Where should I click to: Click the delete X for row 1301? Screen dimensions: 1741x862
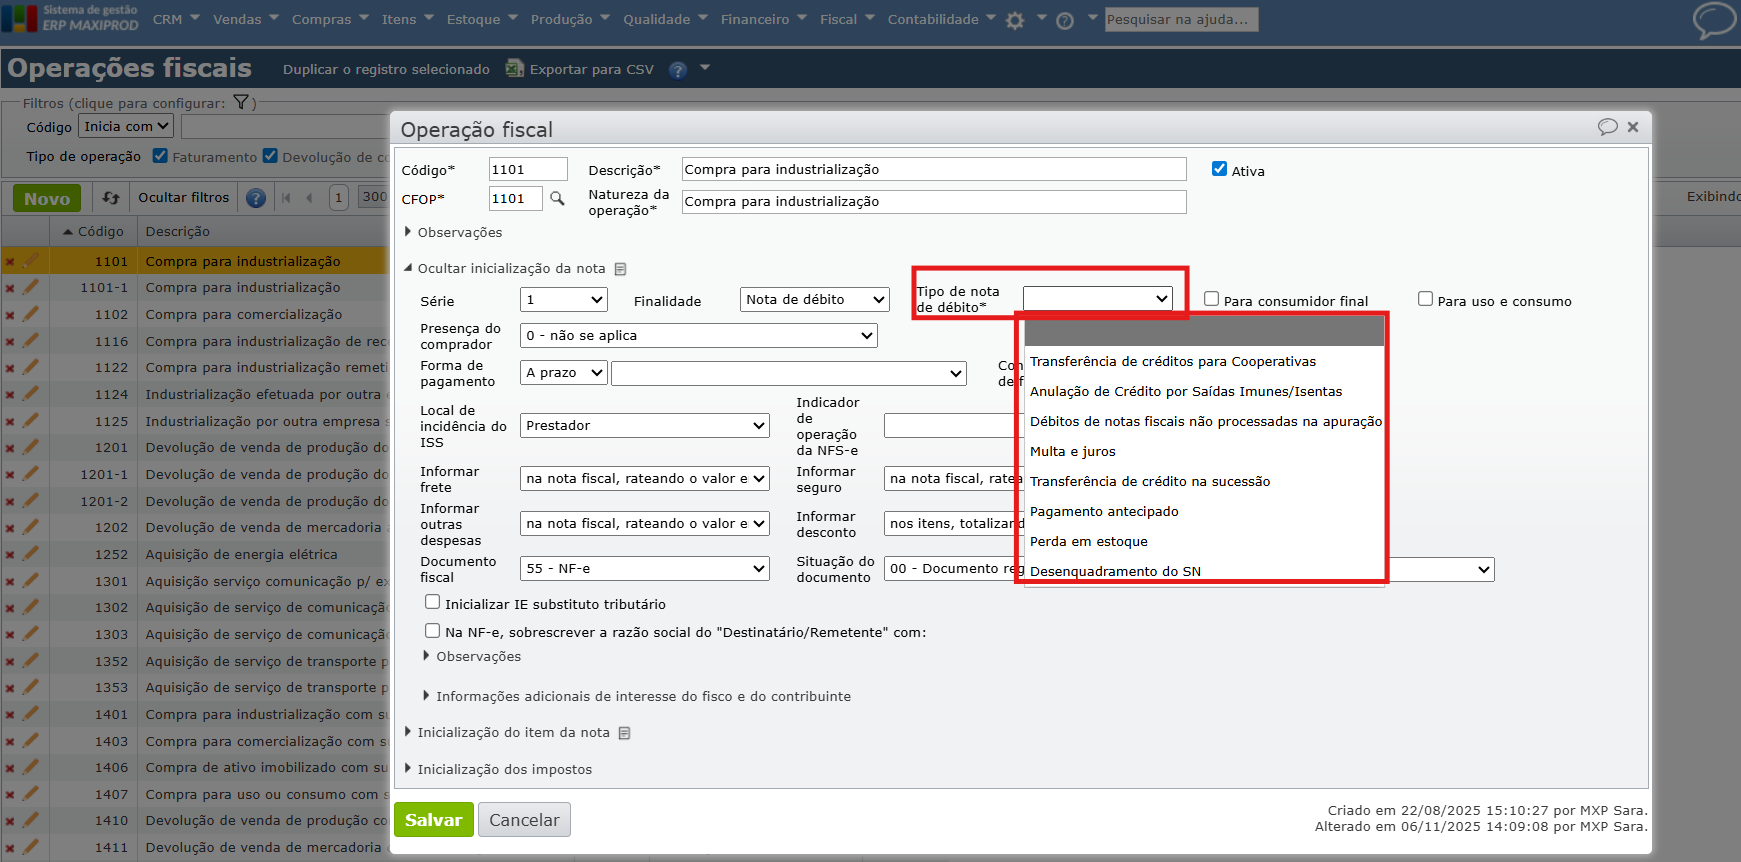[x=10, y=582]
